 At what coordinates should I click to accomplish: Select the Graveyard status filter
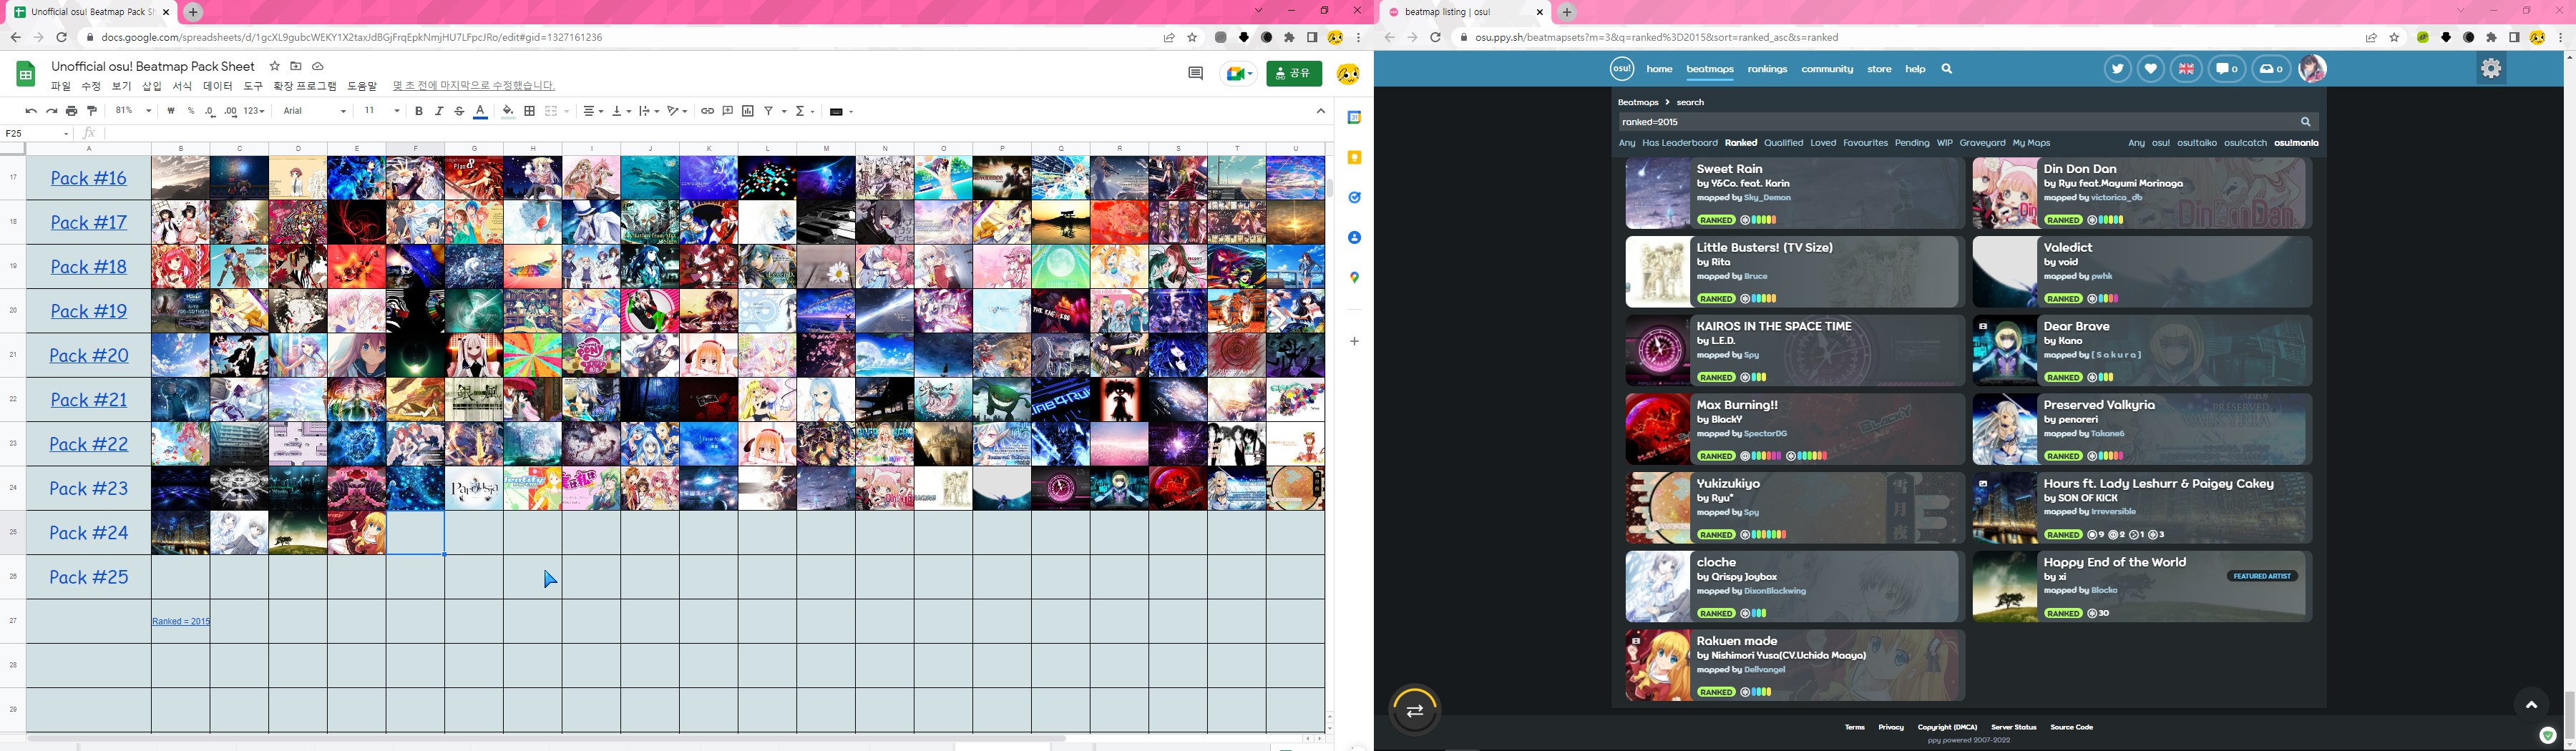tap(1982, 143)
